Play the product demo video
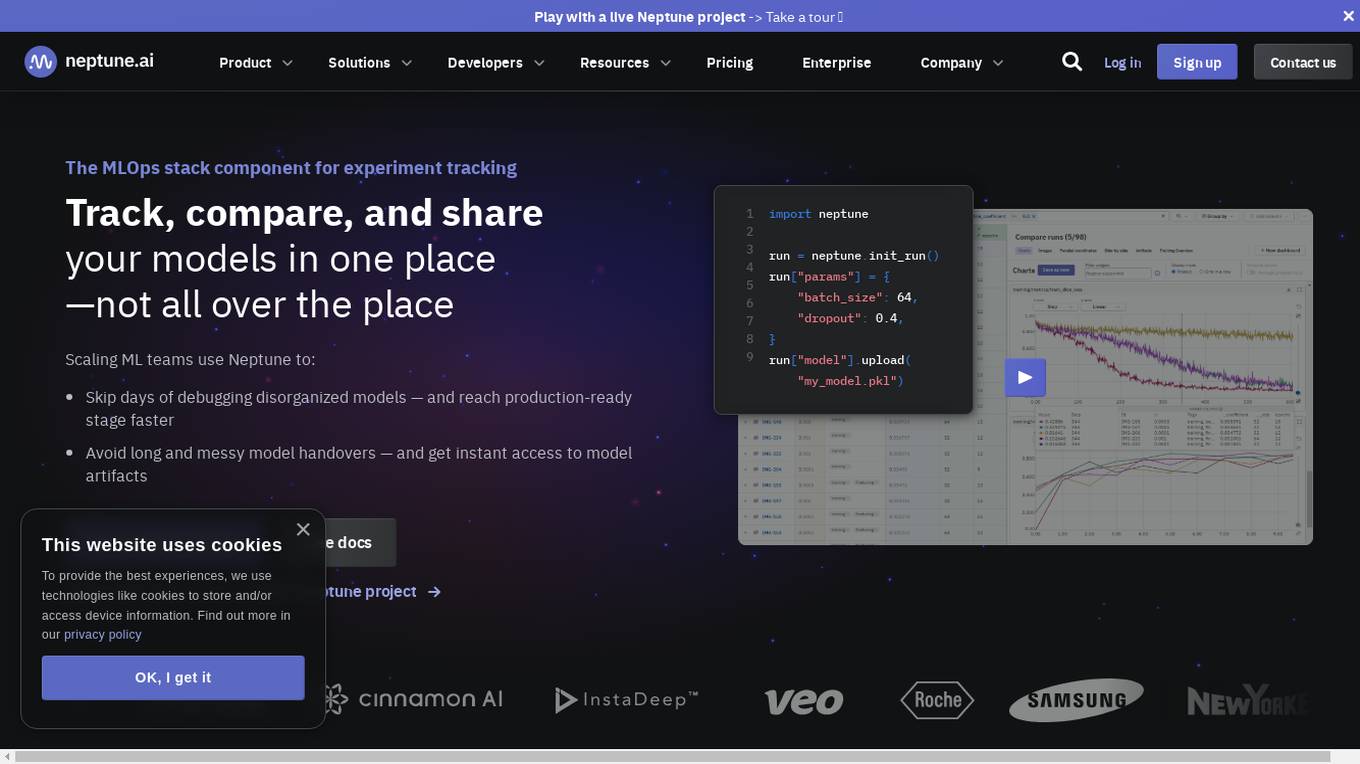 (x=1025, y=377)
